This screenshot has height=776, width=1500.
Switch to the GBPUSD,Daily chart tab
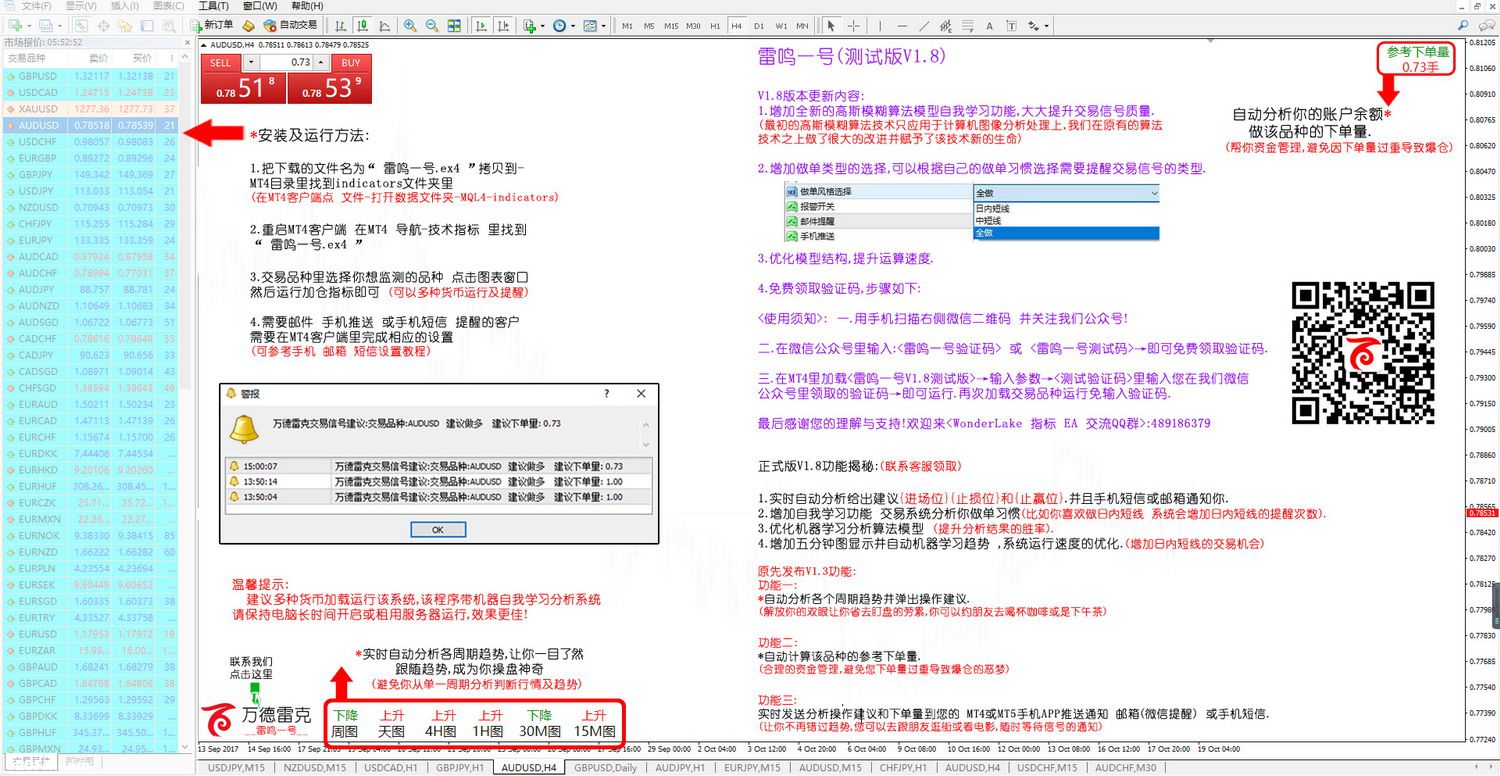point(605,768)
